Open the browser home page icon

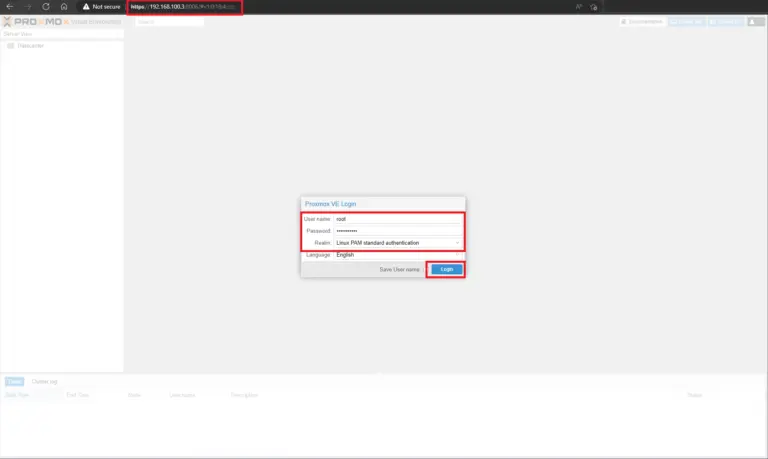point(64,7)
